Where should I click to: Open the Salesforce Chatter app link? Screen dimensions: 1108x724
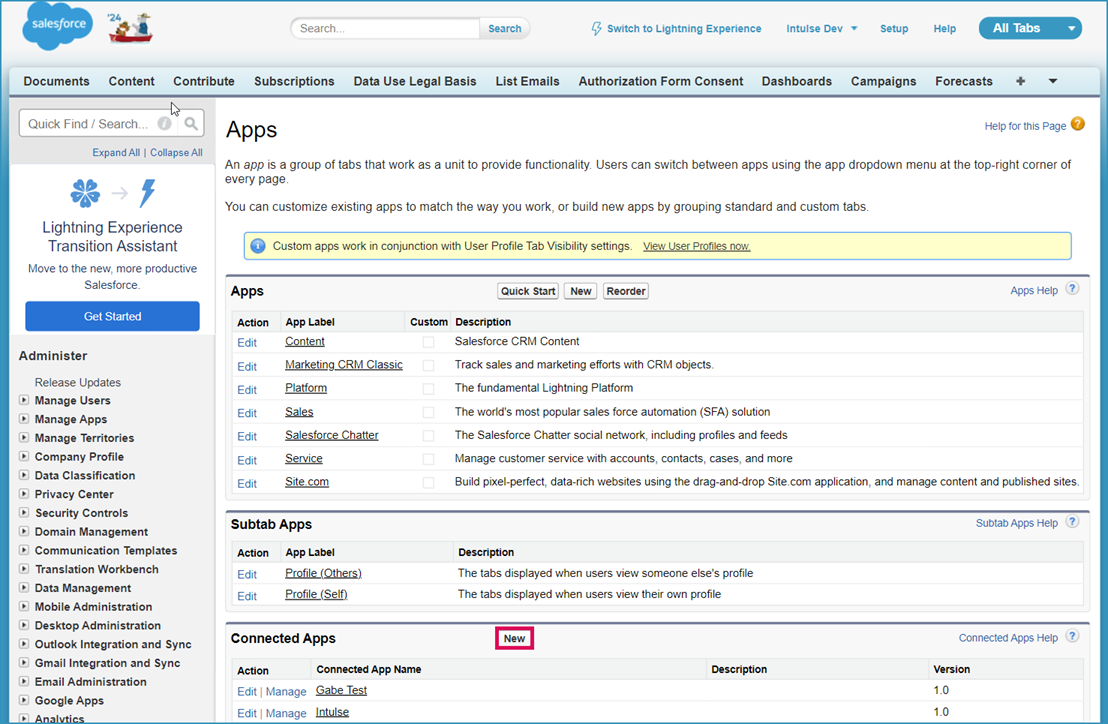click(x=331, y=435)
